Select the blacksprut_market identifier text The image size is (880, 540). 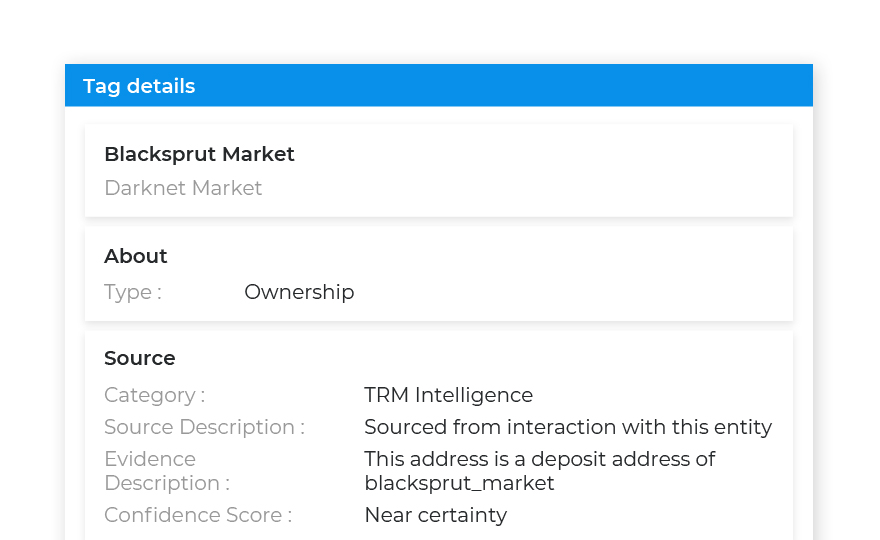pos(459,483)
